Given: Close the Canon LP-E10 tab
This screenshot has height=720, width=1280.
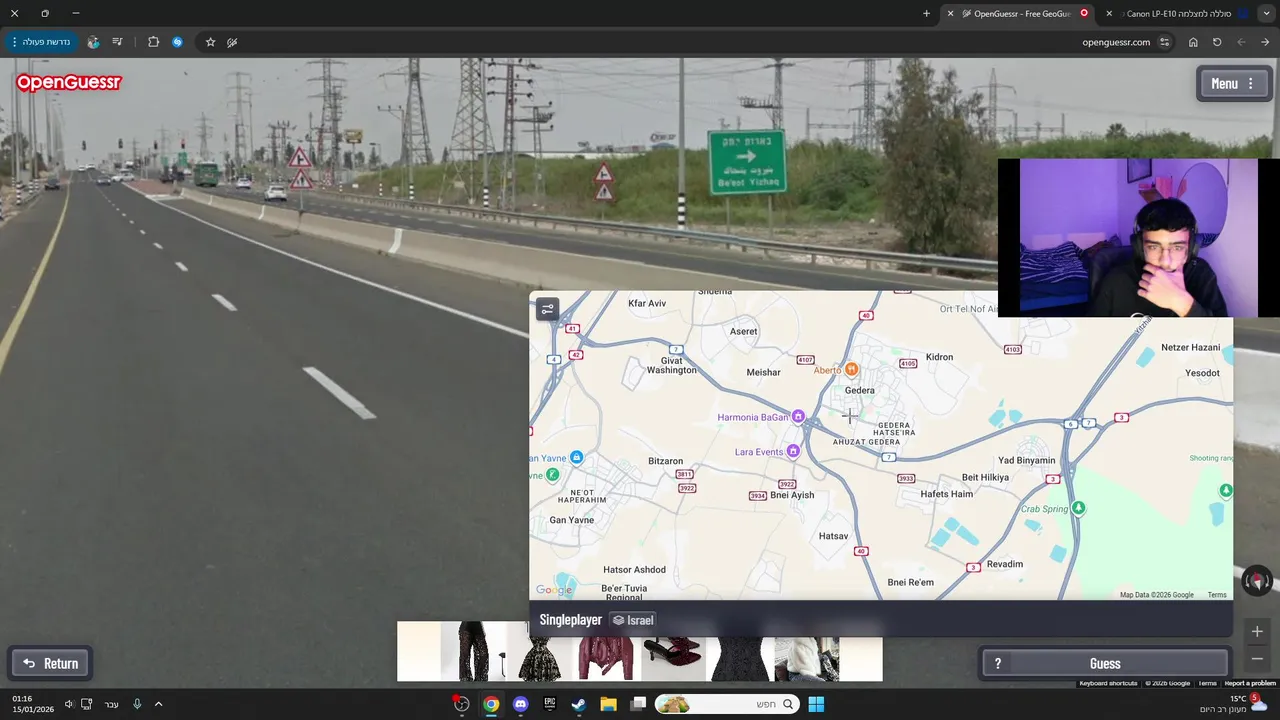Looking at the screenshot, I should pyautogui.click(x=1109, y=13).
